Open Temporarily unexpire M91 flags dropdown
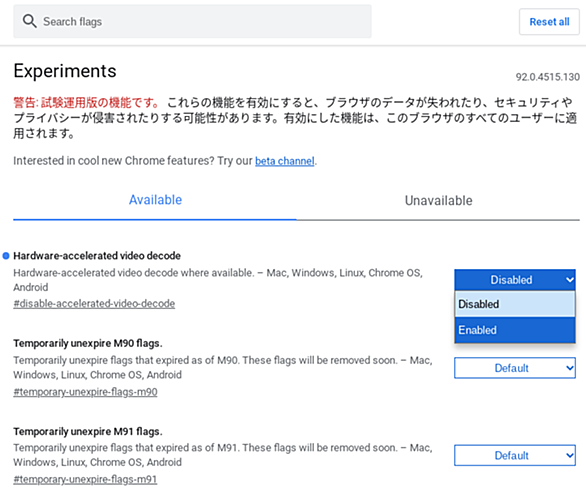586x497 pixels. (x=515, y=456)
